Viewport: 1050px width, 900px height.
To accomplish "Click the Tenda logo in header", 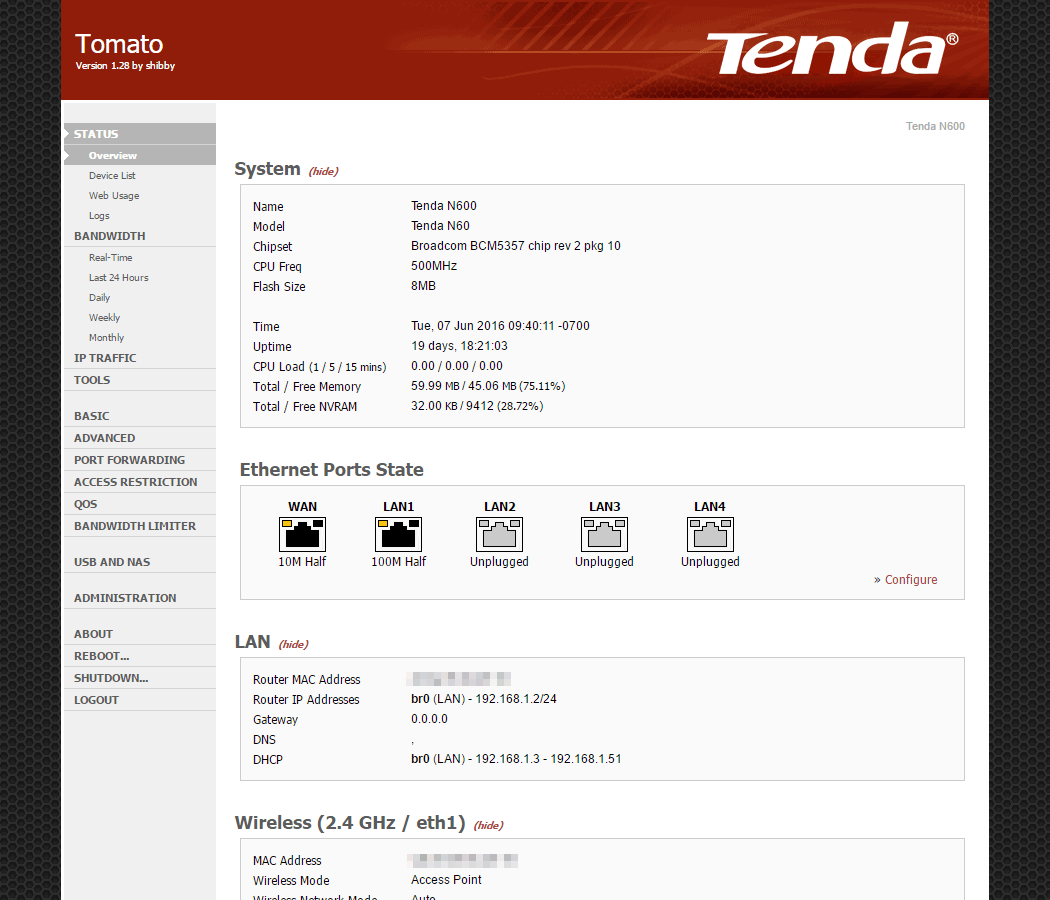I will tap(832, 49).
